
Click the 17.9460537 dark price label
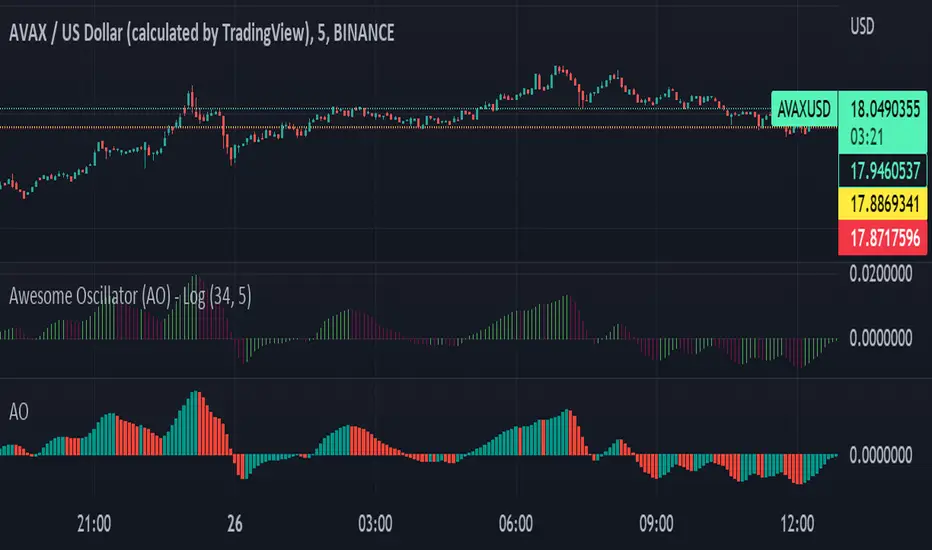883,171
